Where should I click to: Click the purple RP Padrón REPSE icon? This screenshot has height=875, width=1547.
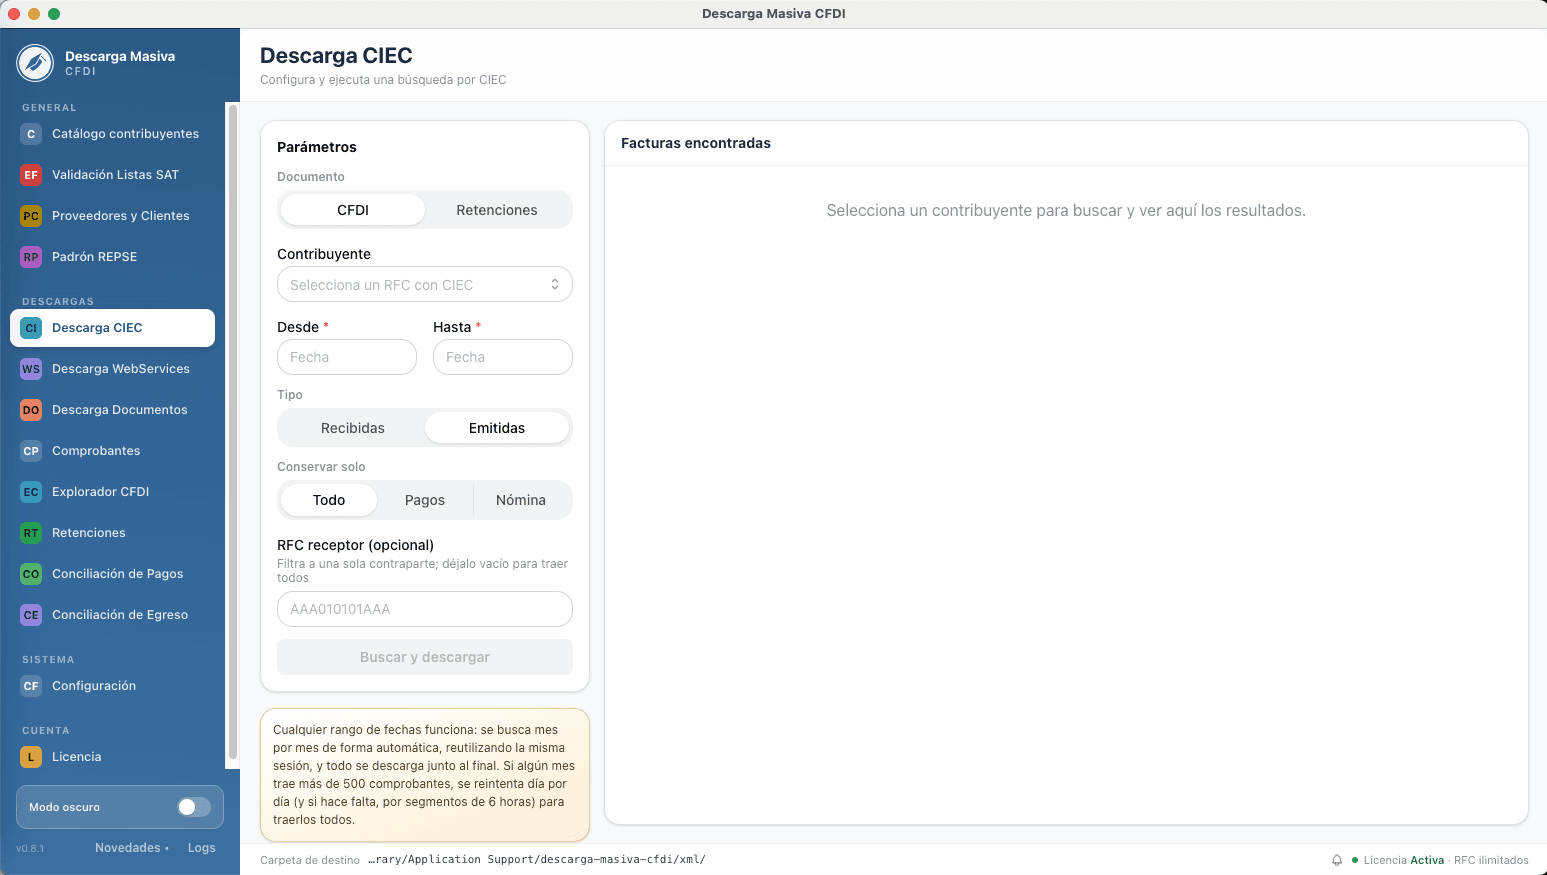click(31, 257)
